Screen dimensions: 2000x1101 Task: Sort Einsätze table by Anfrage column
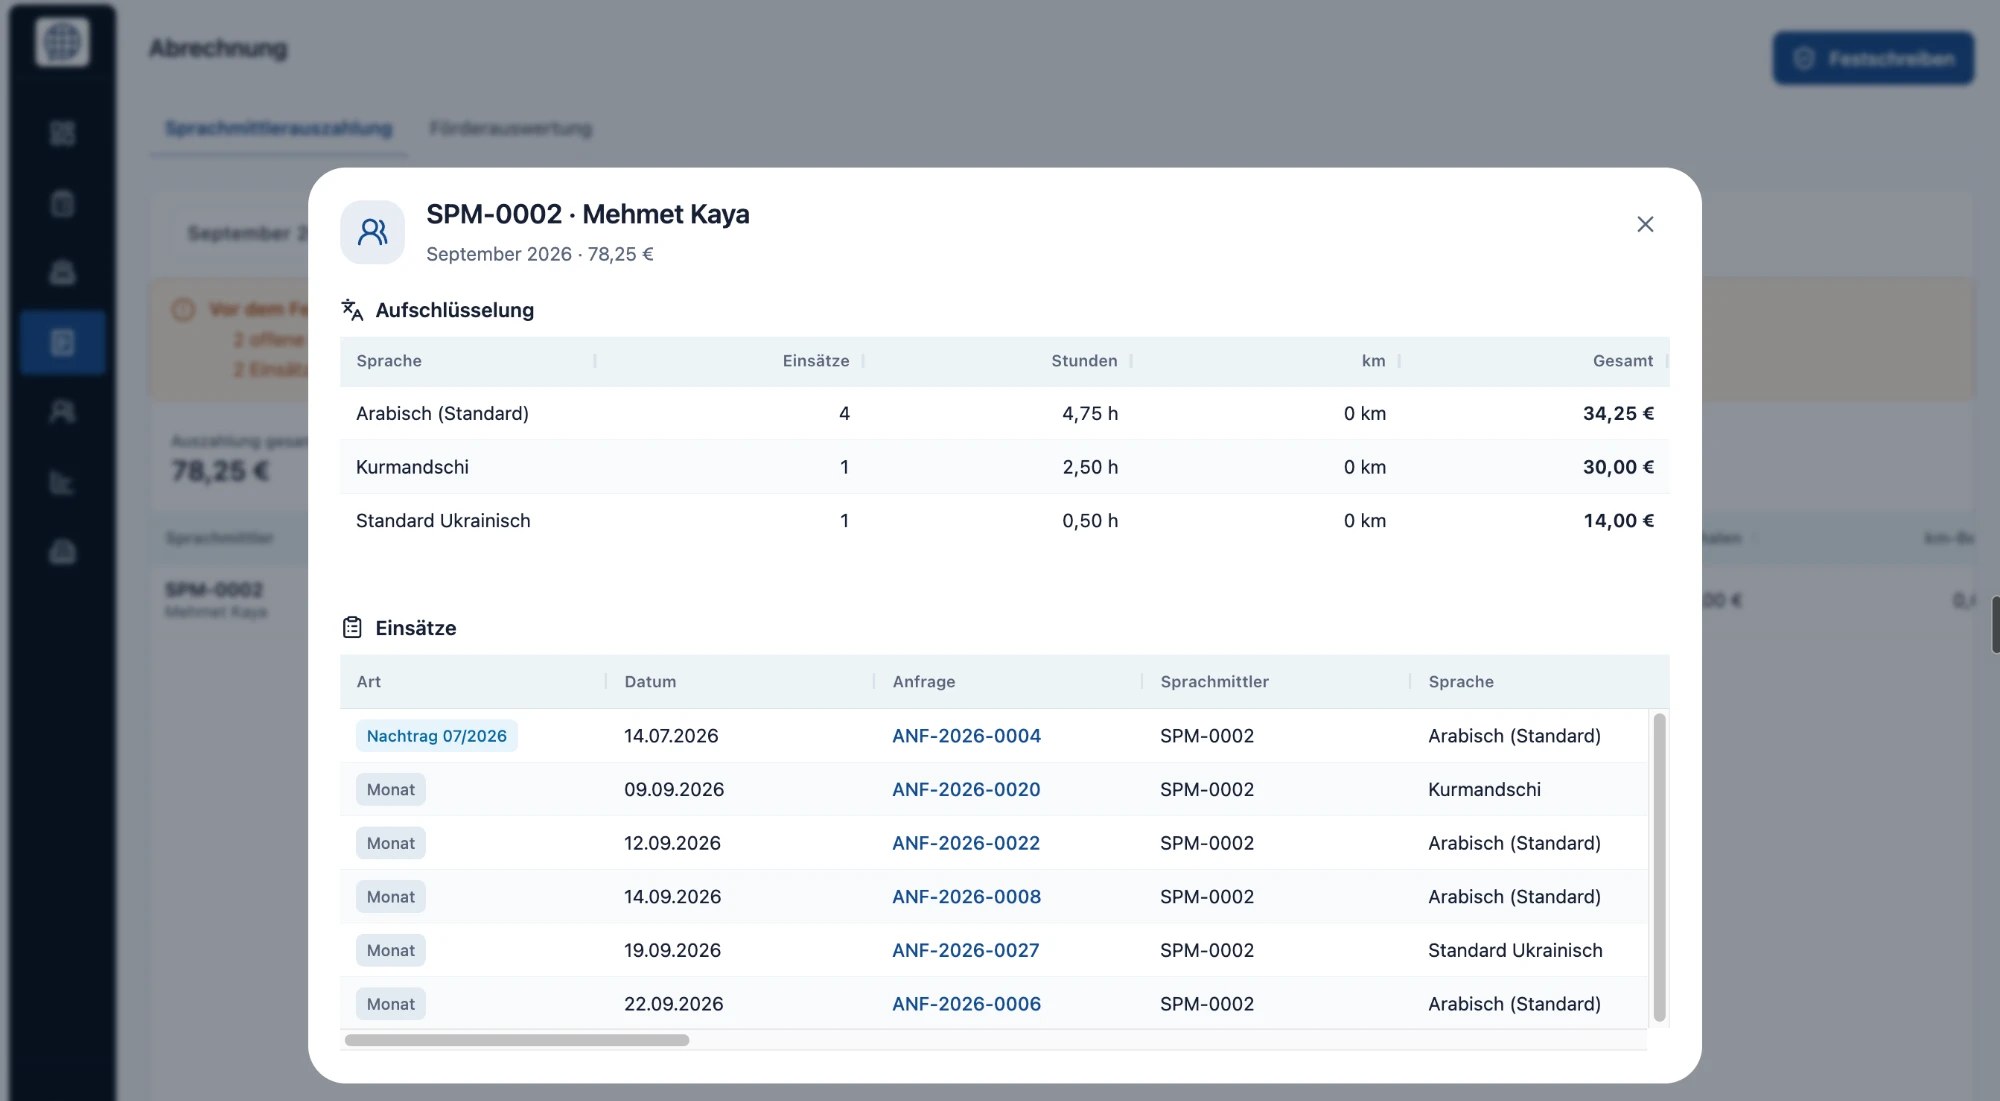coord(924,682)
